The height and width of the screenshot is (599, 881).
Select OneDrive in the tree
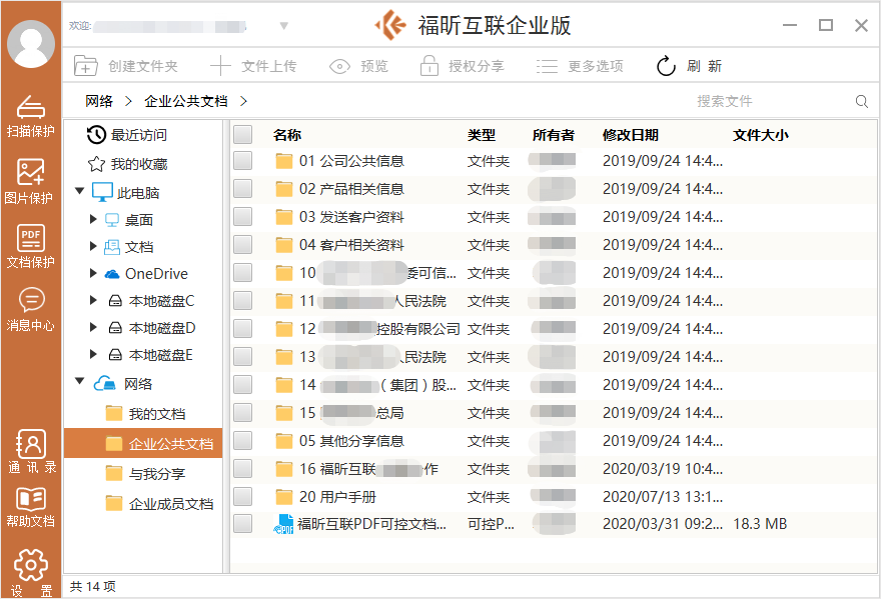[x=156, y=274]
